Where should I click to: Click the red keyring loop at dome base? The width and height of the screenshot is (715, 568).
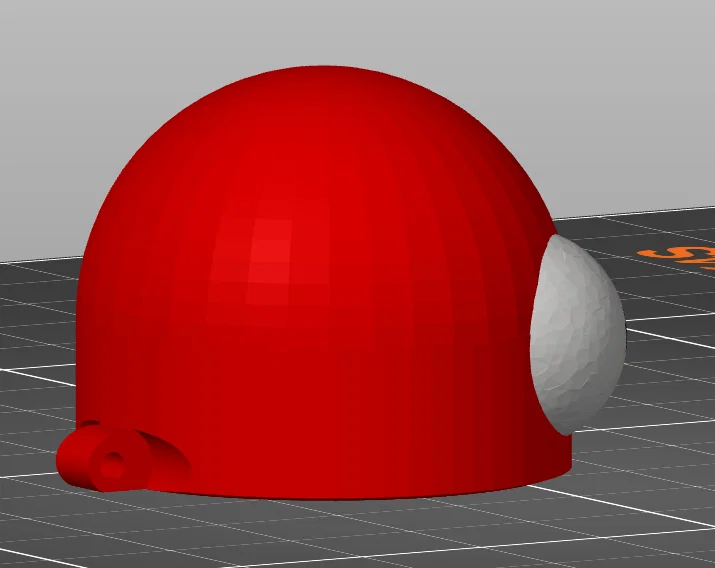pos(104,456)
